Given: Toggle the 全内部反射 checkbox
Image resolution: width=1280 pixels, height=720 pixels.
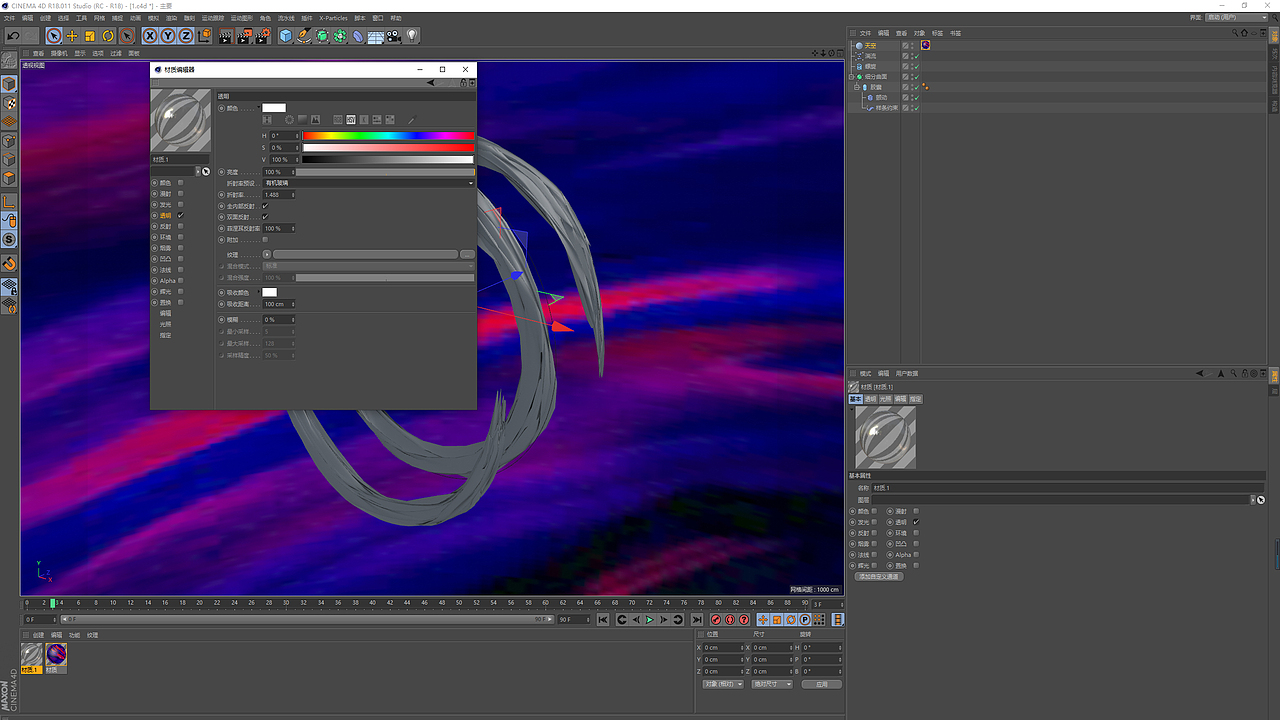Looking at the screenshot, I should pyautogui.click(x=265, y=206).
